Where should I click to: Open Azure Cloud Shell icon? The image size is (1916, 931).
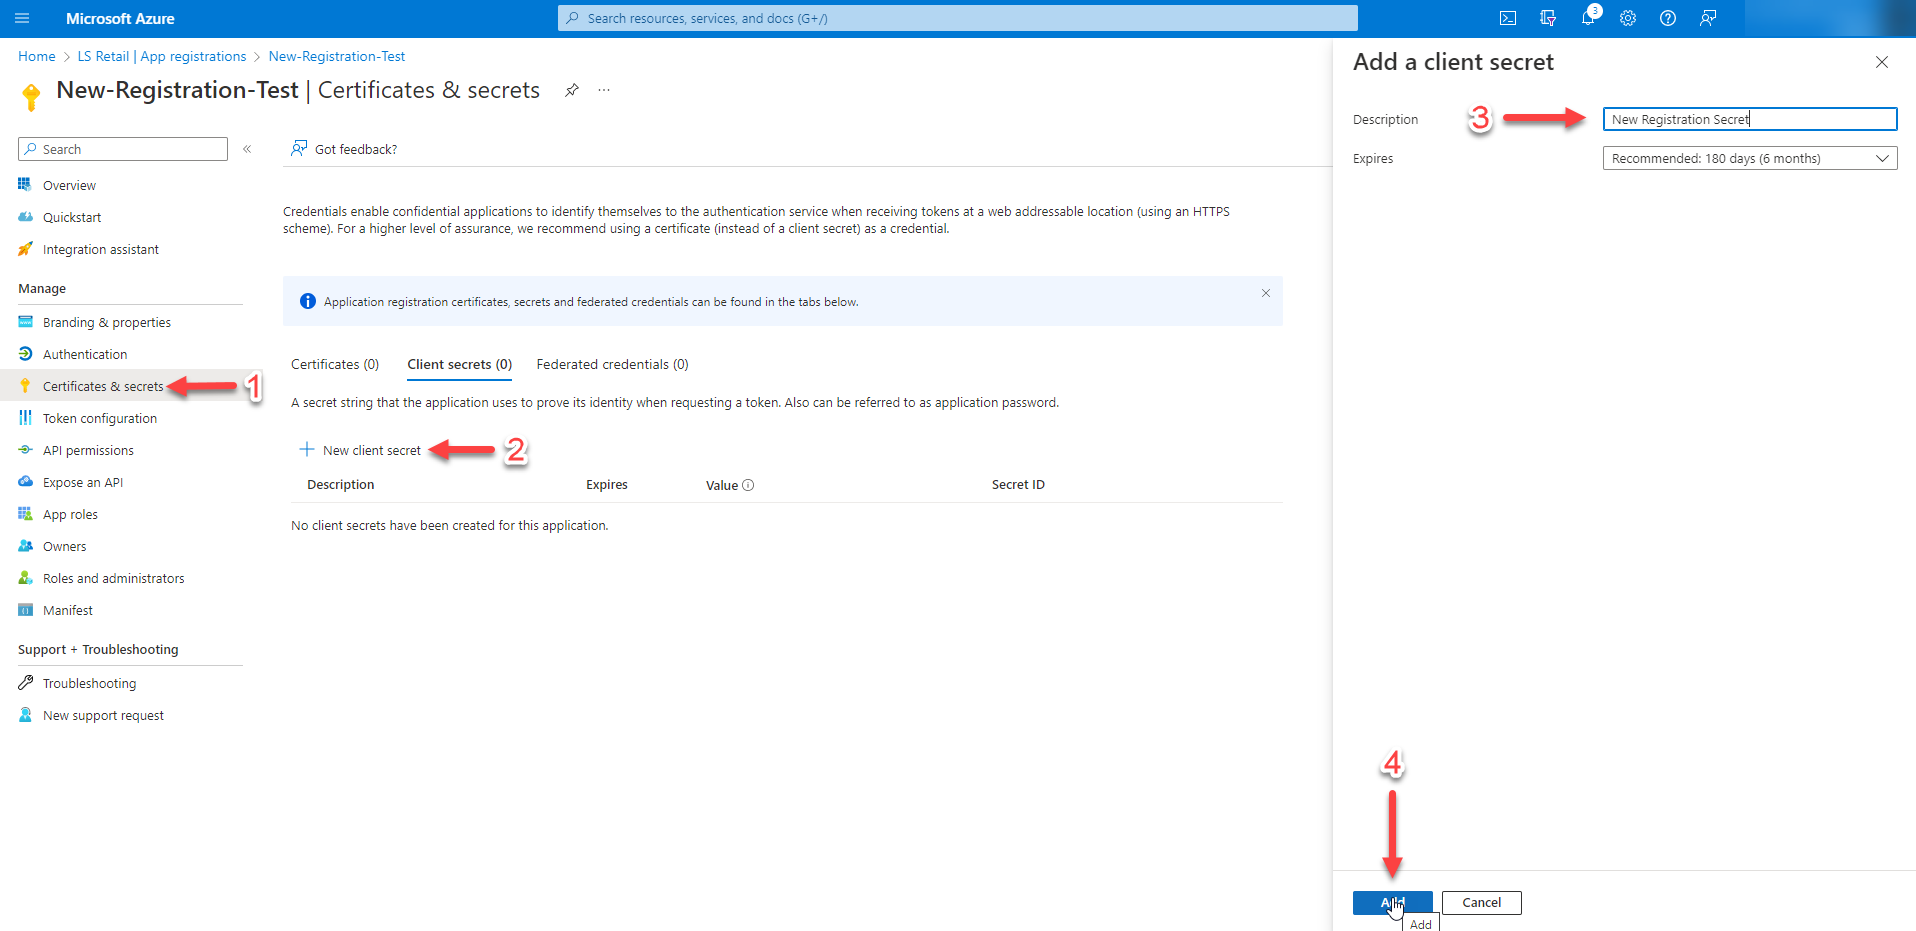tap(1508, 18)
